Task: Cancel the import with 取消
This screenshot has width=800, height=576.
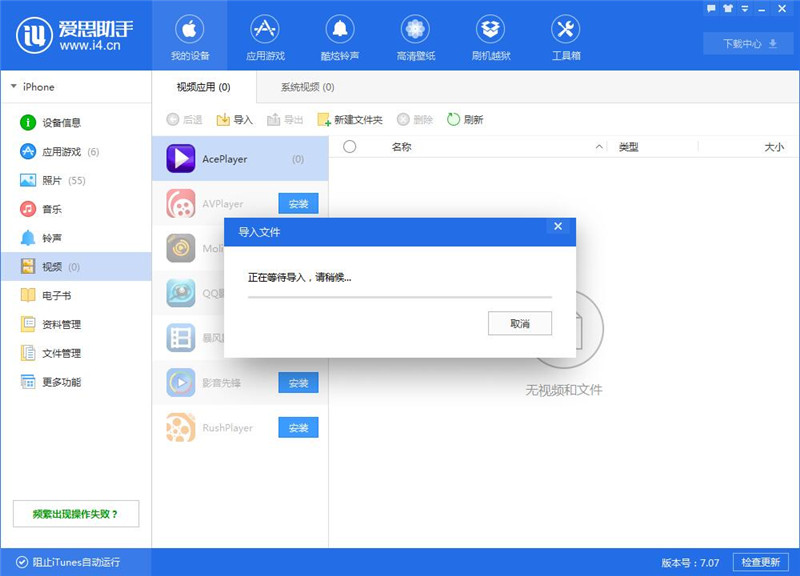Action: (519, 323)
